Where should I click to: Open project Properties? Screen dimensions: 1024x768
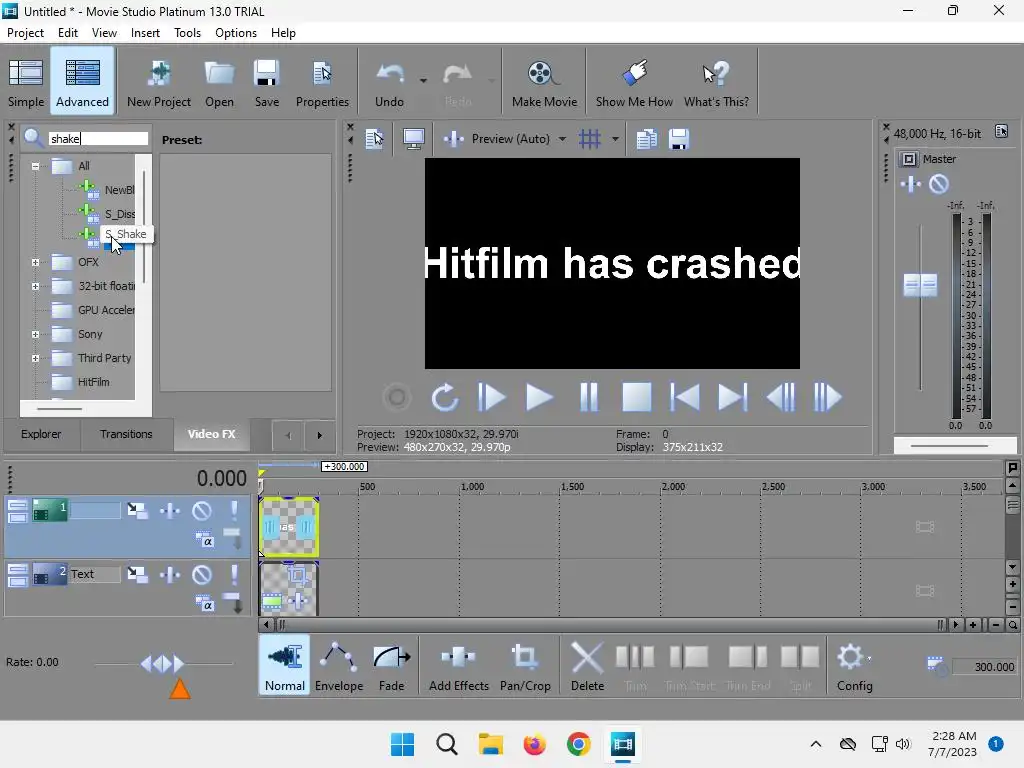click(x=322, y=82)
